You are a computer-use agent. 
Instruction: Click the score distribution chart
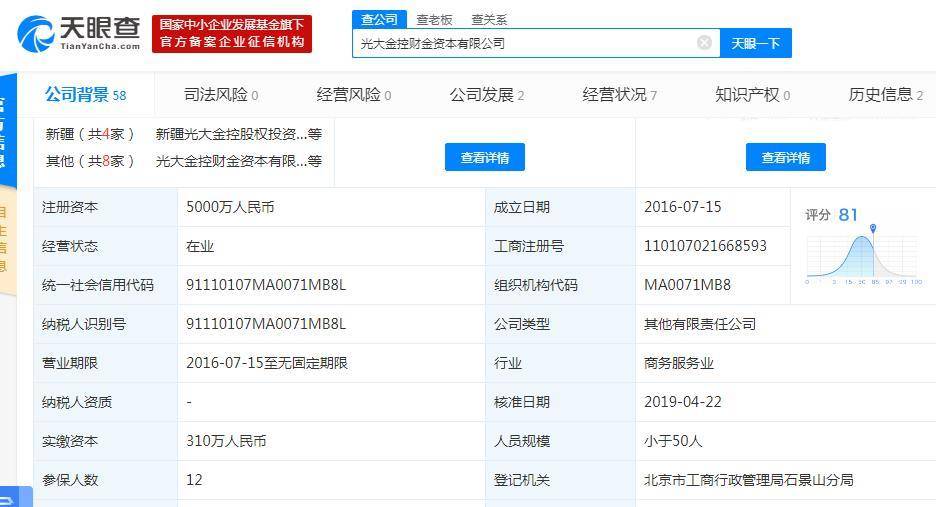863,256
